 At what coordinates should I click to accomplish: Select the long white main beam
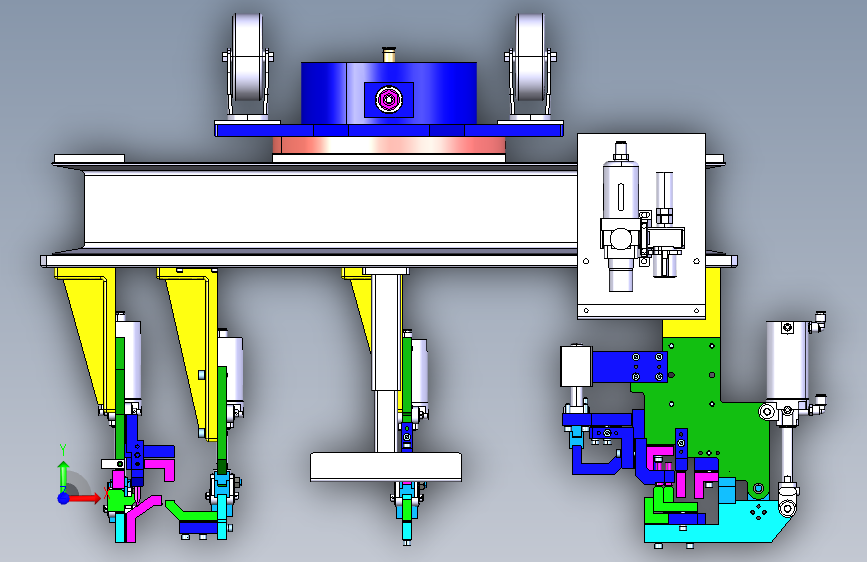(331, 209)
